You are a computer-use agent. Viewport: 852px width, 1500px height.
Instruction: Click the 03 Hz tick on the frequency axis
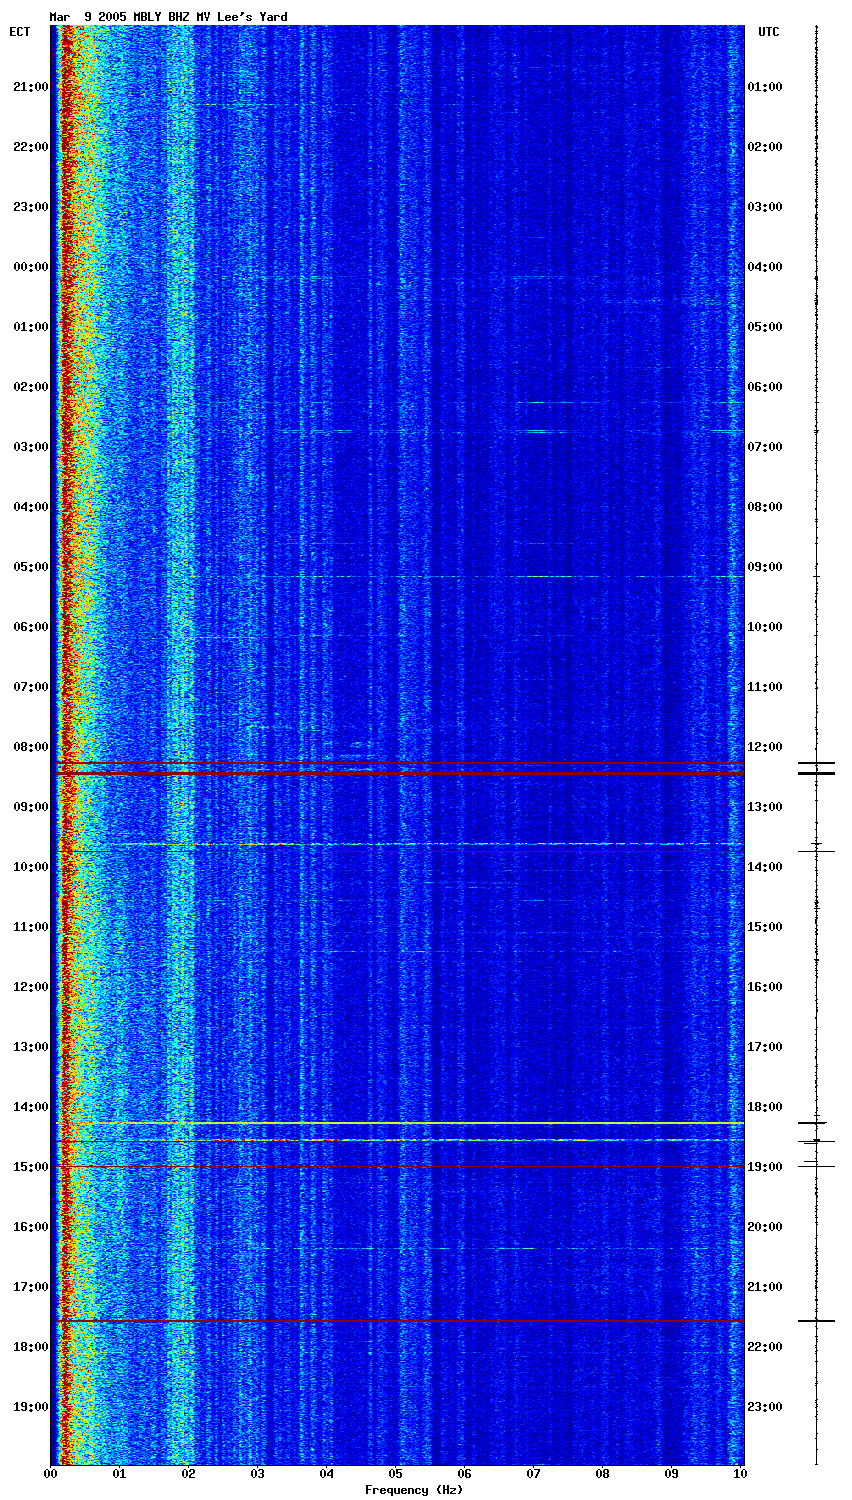coord(258,1474)
